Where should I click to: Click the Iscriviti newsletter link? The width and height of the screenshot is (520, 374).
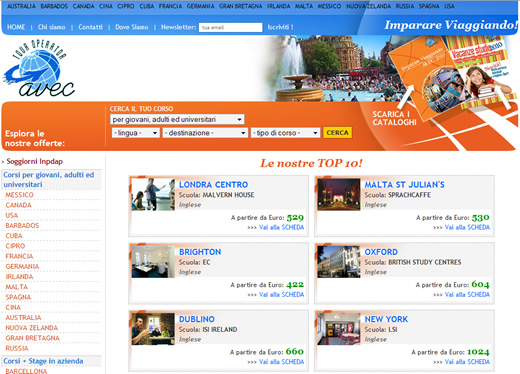pyautogui.click(x=280, y=27)
